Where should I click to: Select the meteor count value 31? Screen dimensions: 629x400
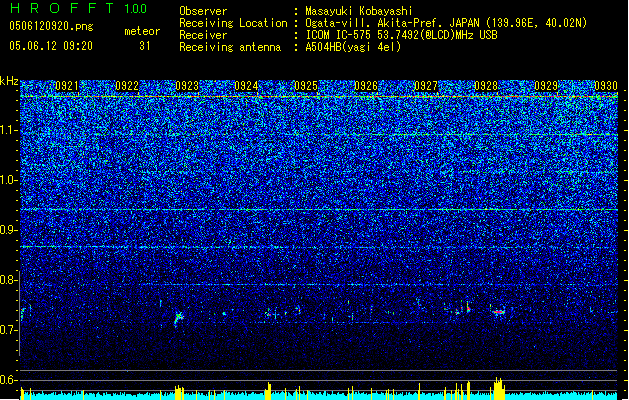[x=145, y=46]
